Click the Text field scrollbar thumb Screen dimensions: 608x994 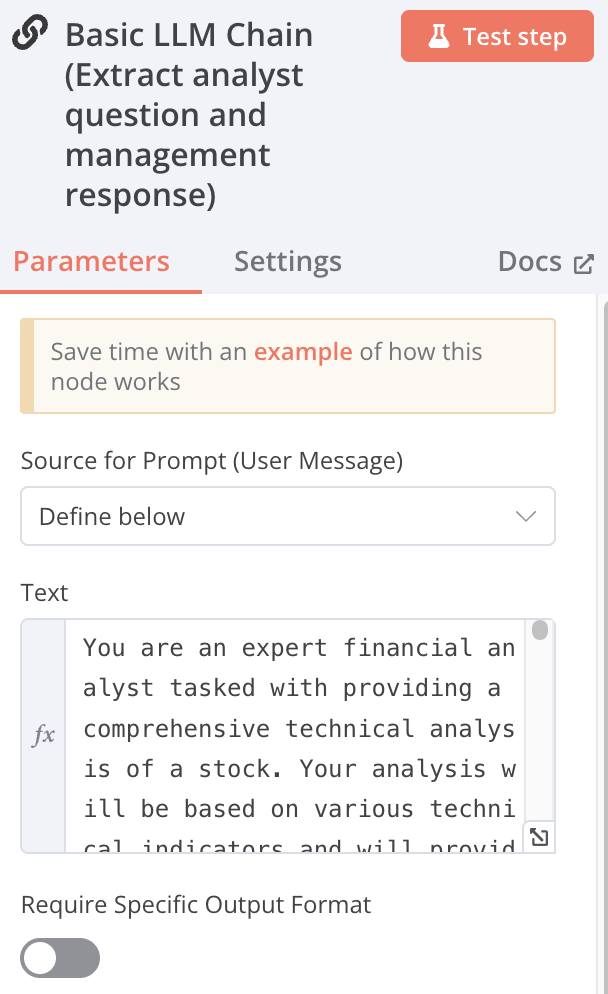pyautogui.click(x=540, y=630)
